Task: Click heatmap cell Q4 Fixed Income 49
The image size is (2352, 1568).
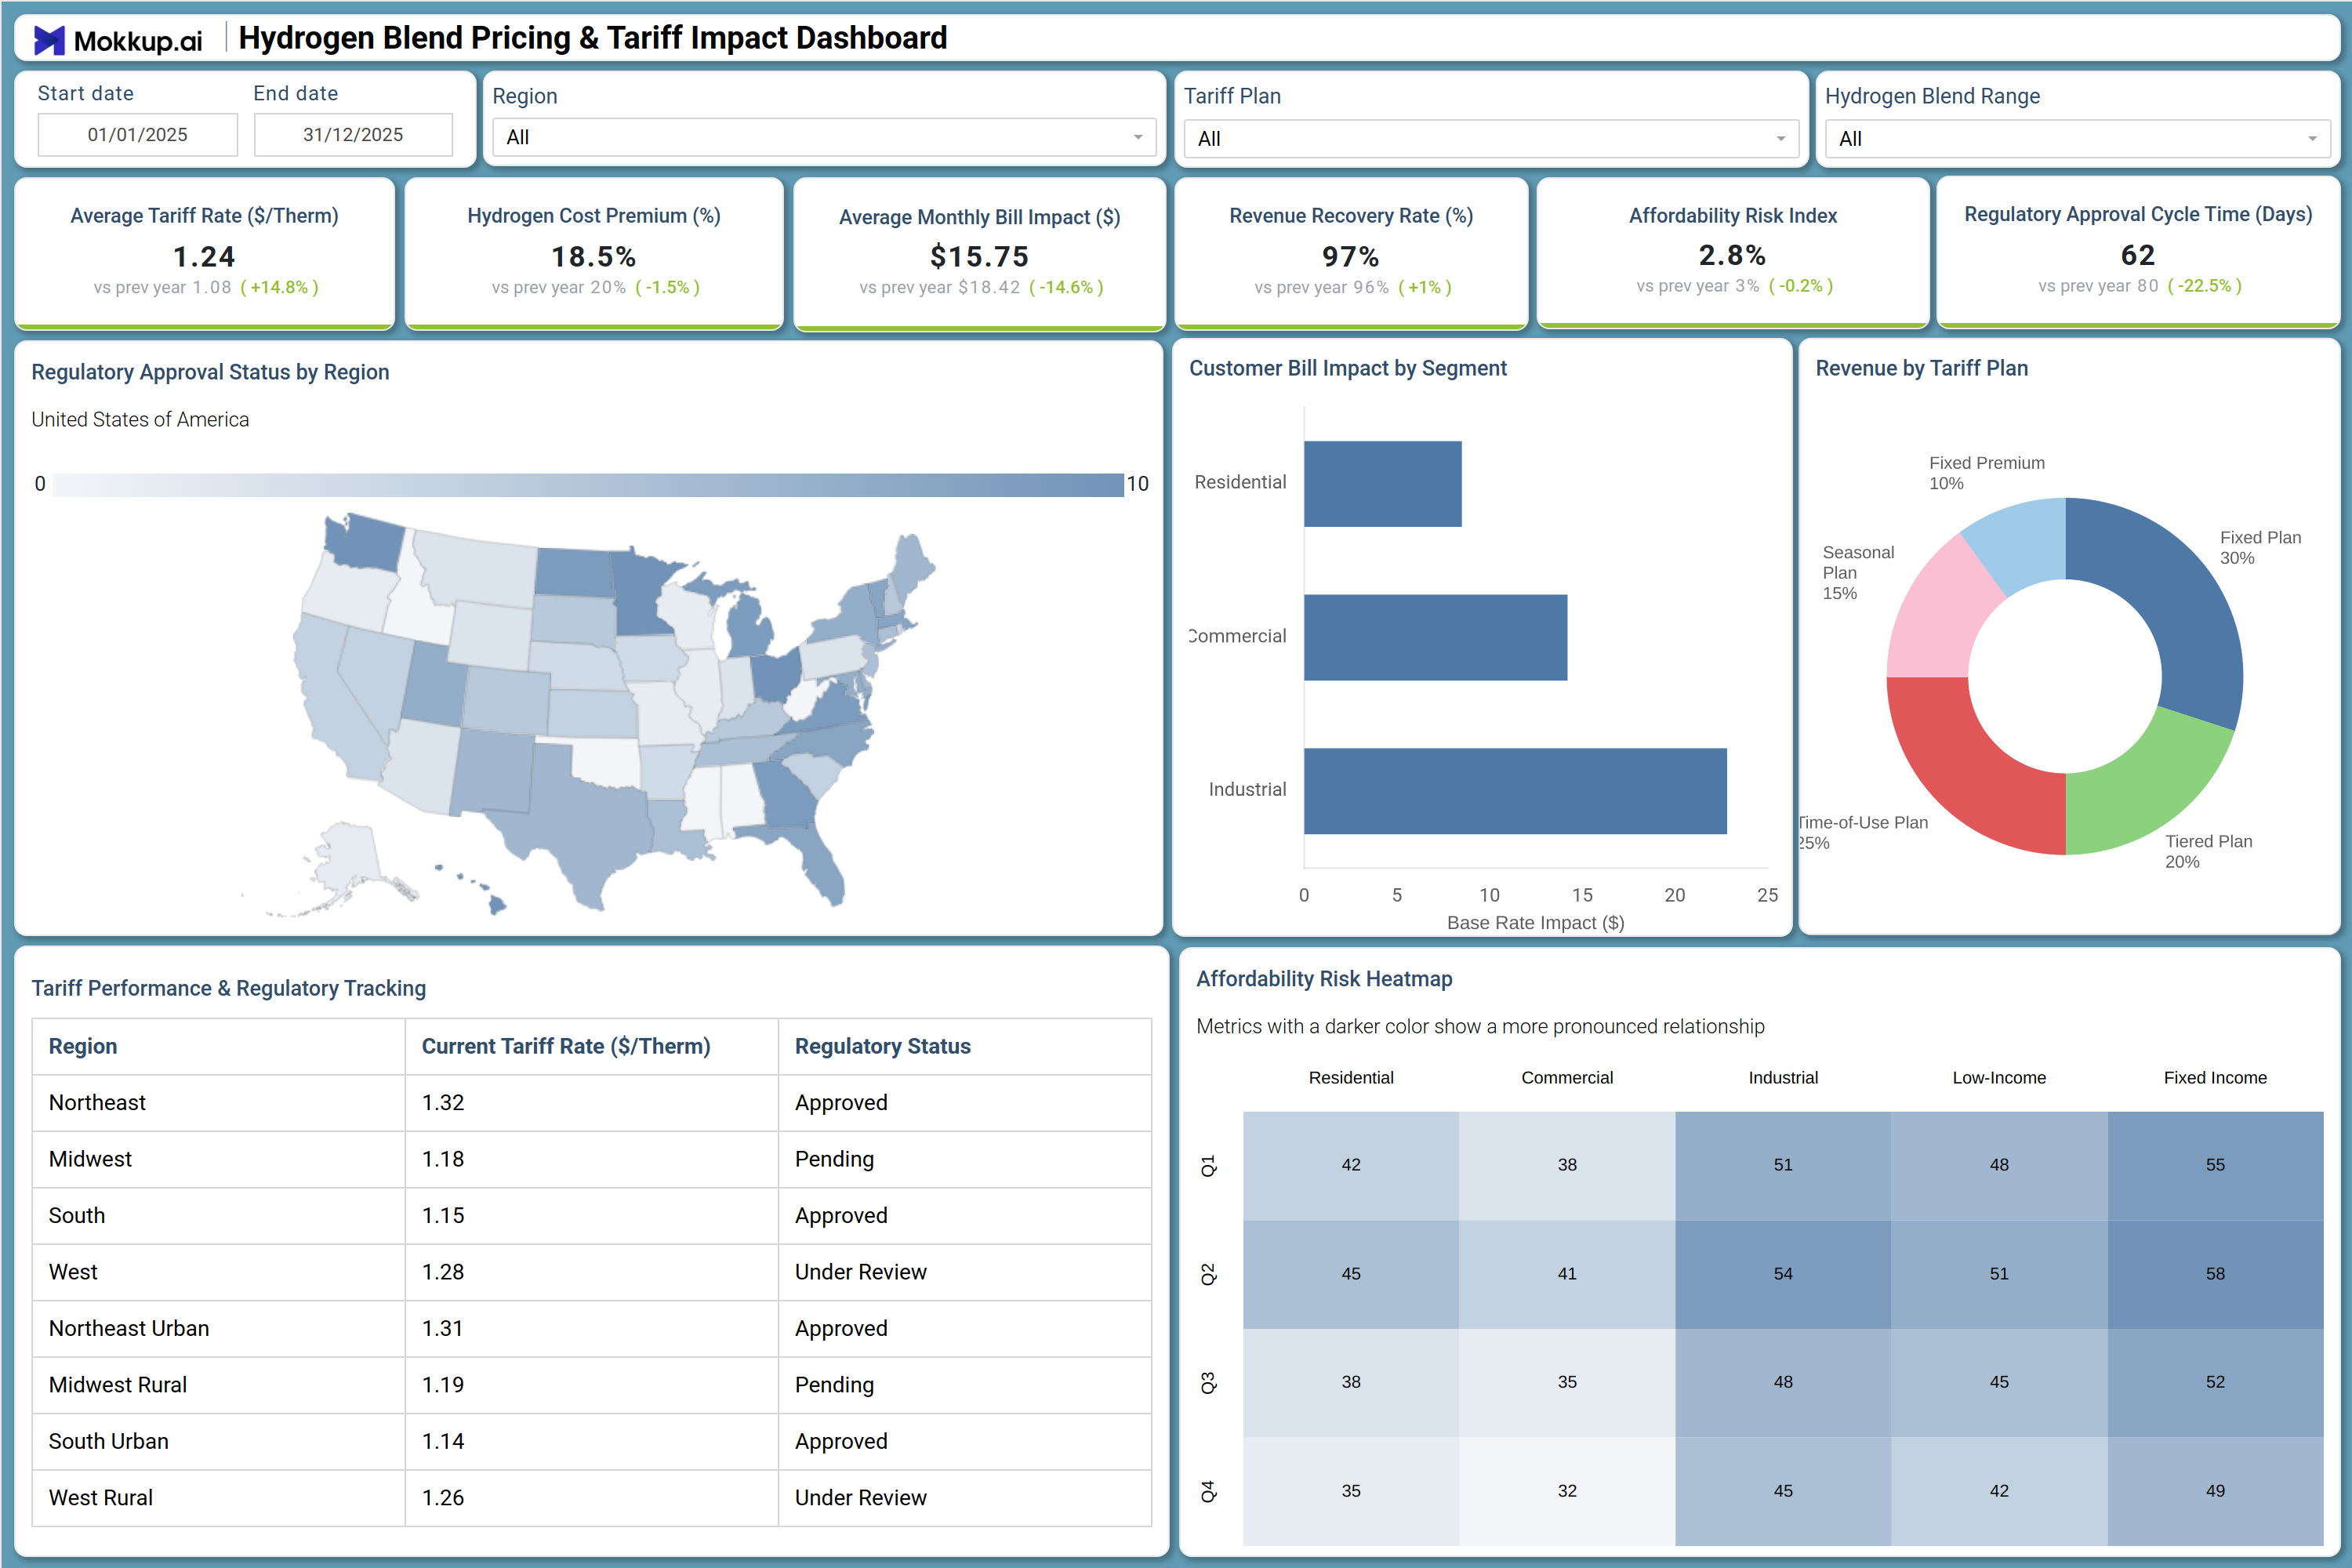Action: click(2215, 1491)
